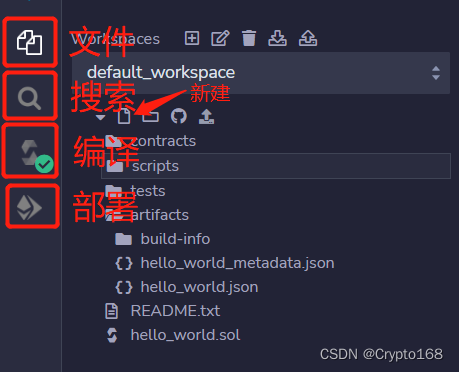Open hello_world_metadata.json file

[225, 263]
